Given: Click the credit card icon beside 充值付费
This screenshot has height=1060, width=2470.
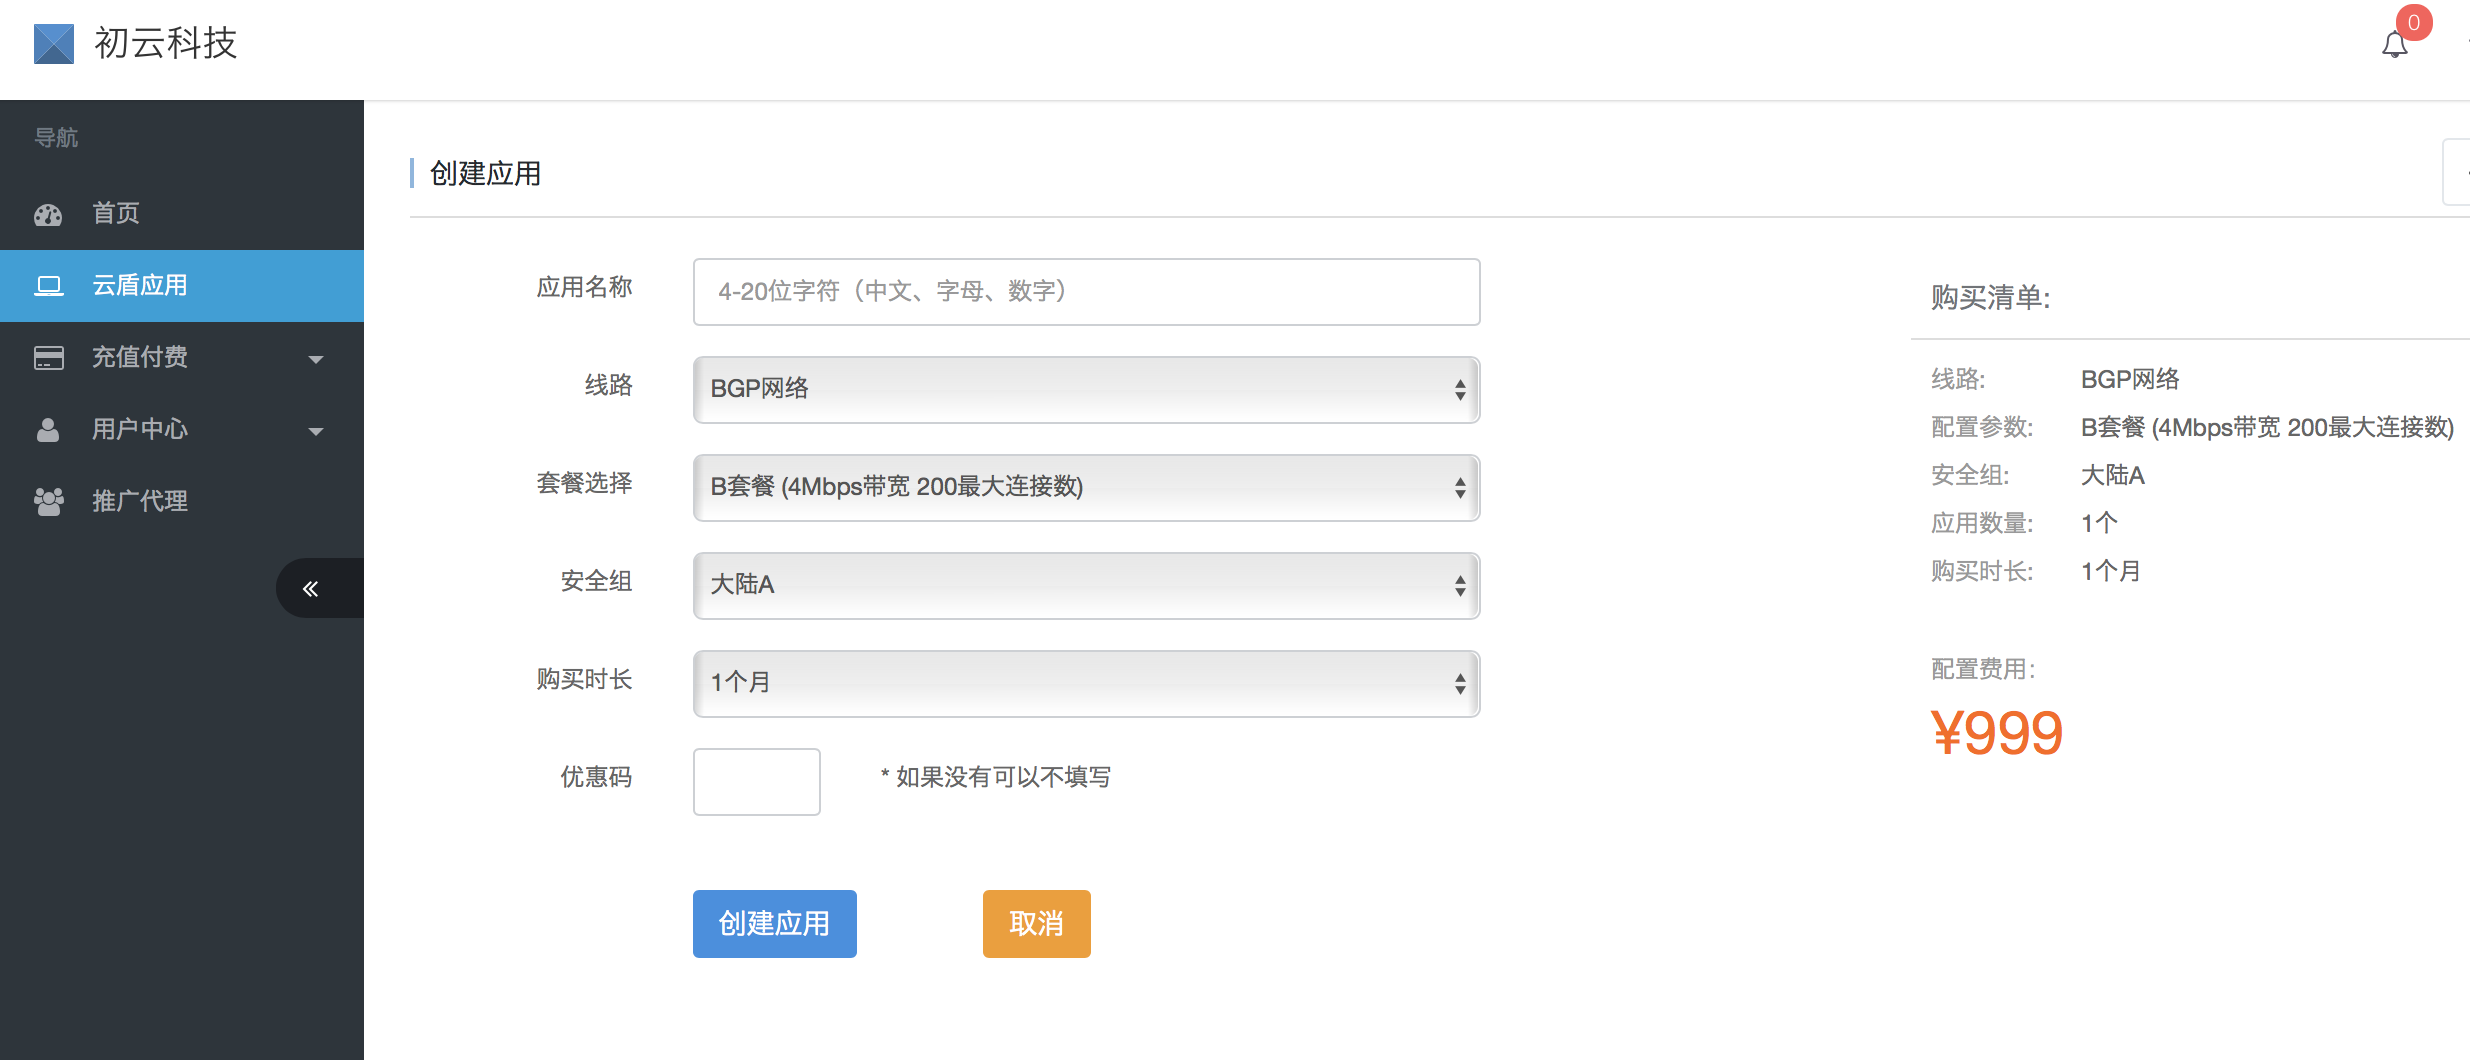Looking at the screenshot, I should point(48,358).
